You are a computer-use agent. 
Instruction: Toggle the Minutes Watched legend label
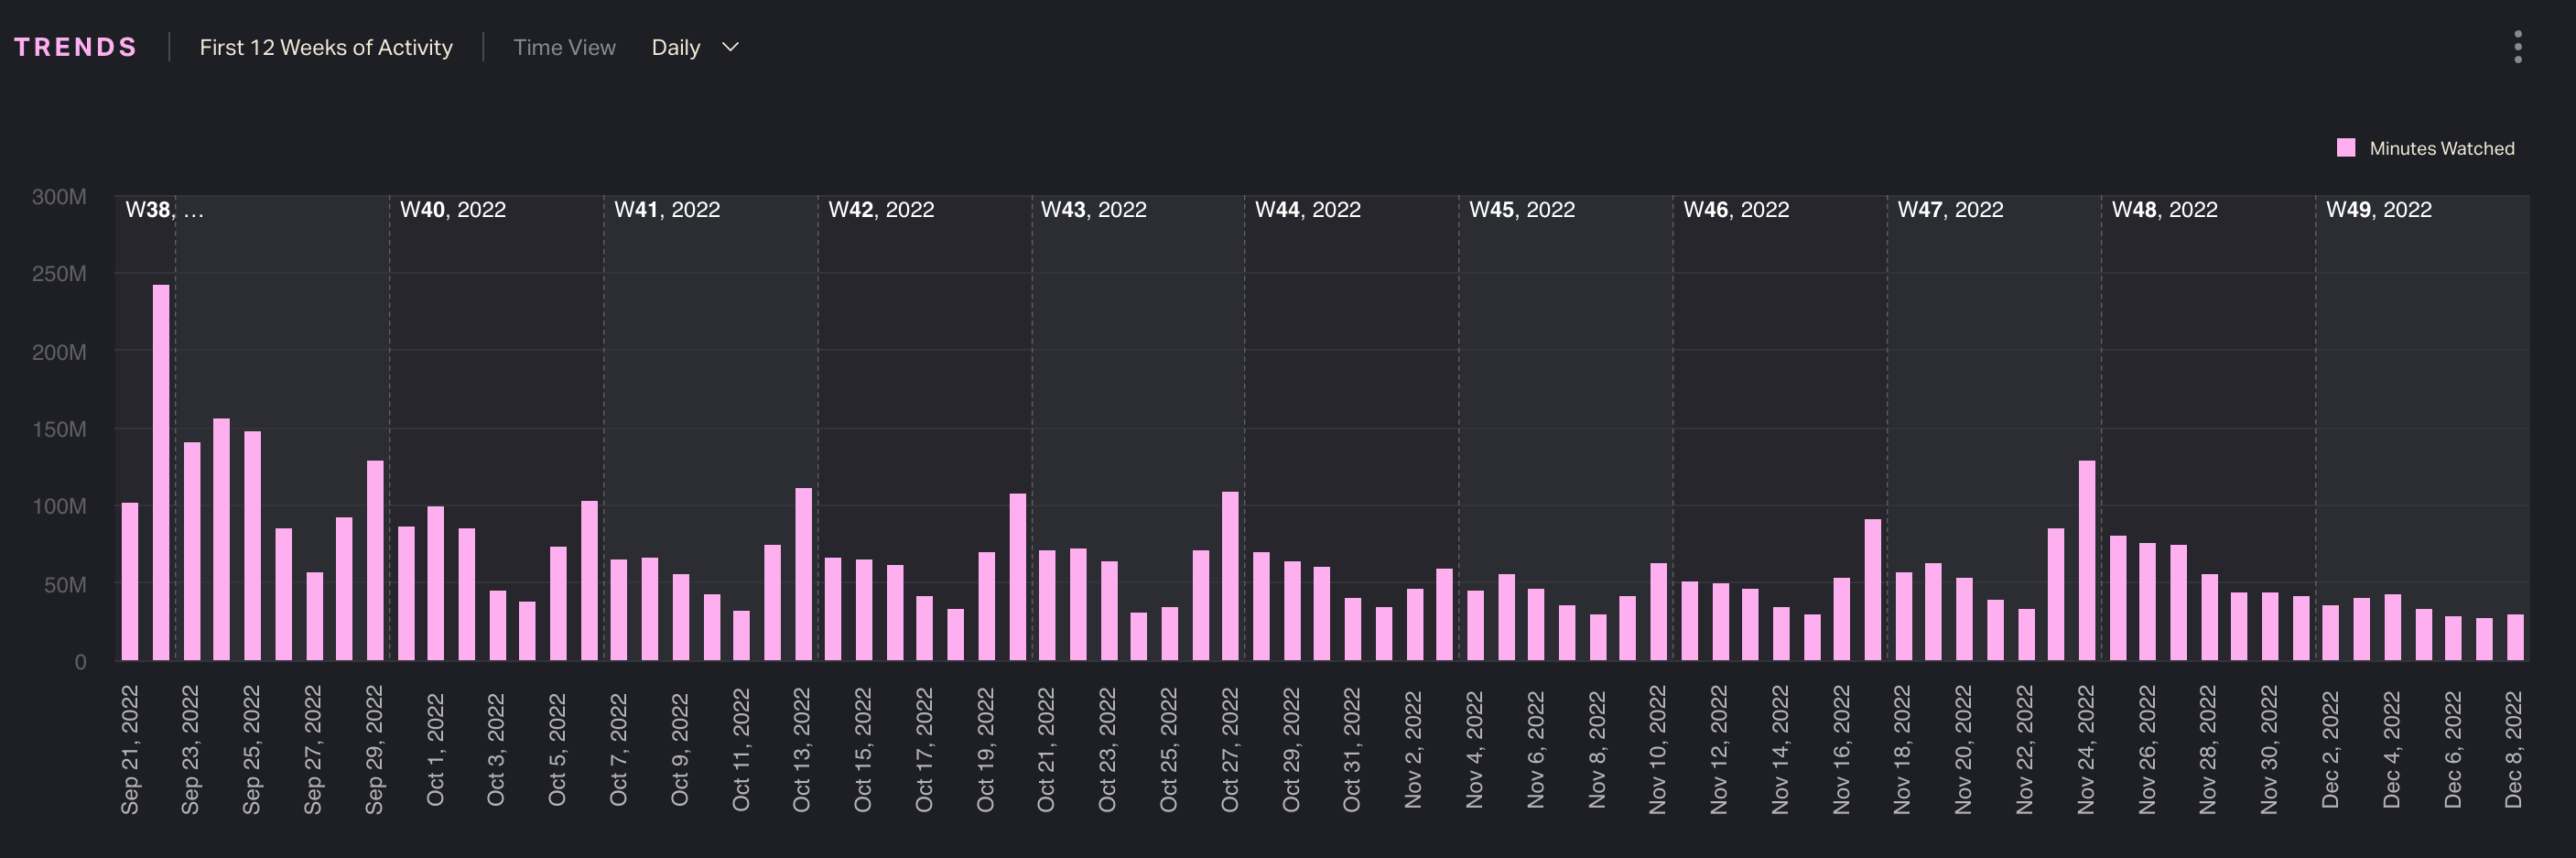(x=2441, y=148)
